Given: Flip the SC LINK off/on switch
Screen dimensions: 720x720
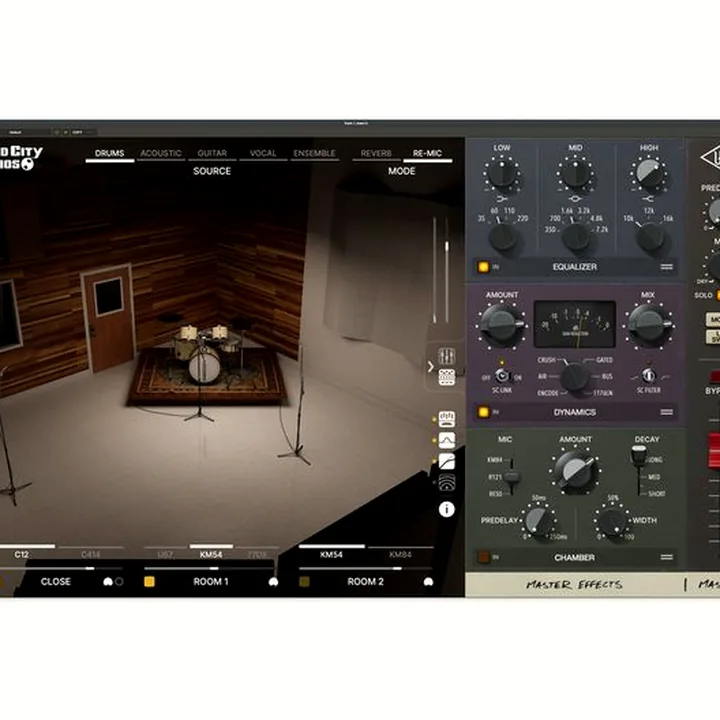Looking at the screenshot, I should click(502, 377).
